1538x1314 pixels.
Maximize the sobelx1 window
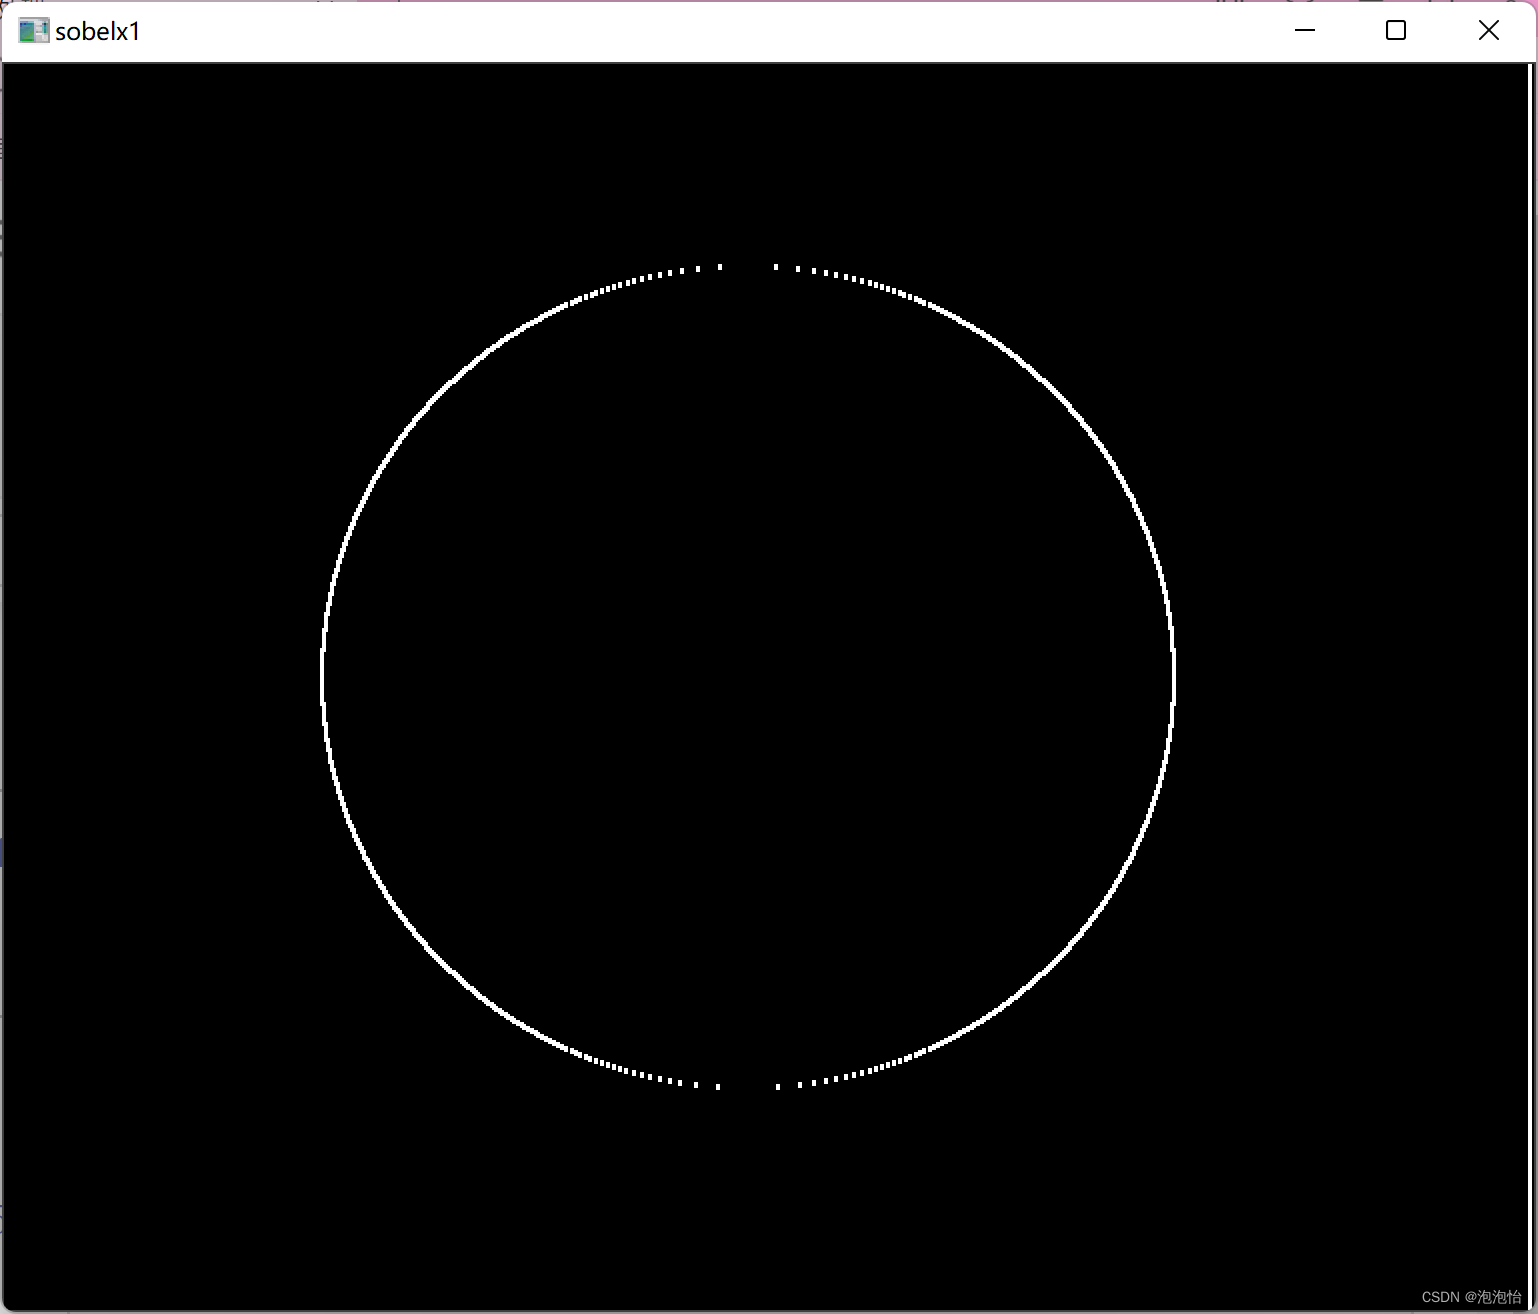click(1394, 30)
